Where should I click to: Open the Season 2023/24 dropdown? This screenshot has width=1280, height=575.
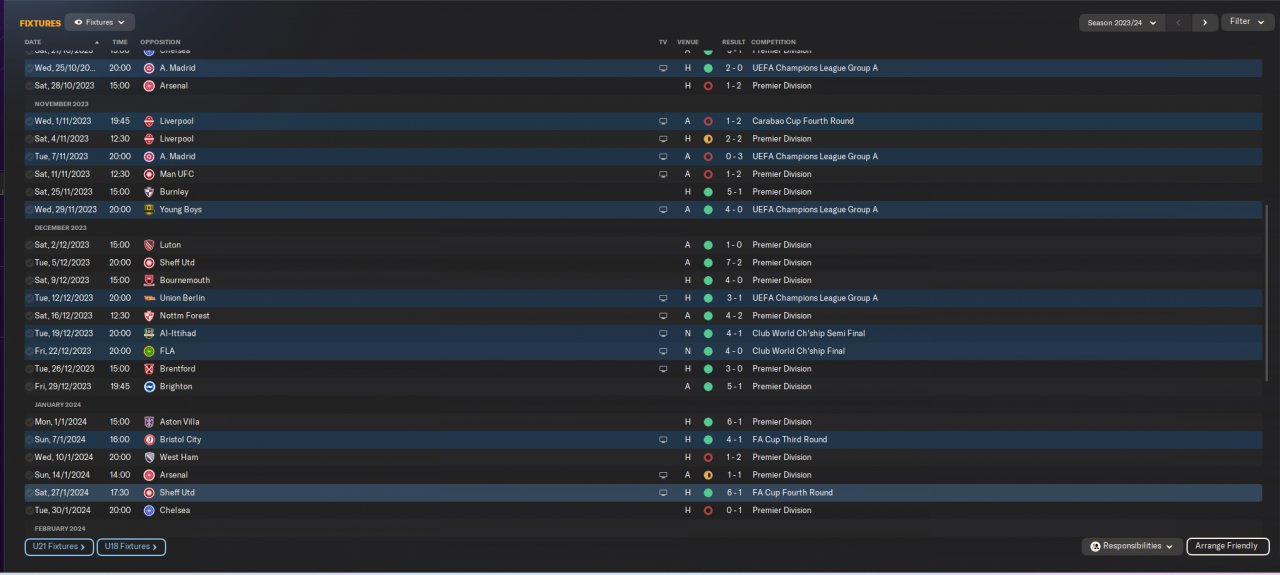tap(1122, 22)
